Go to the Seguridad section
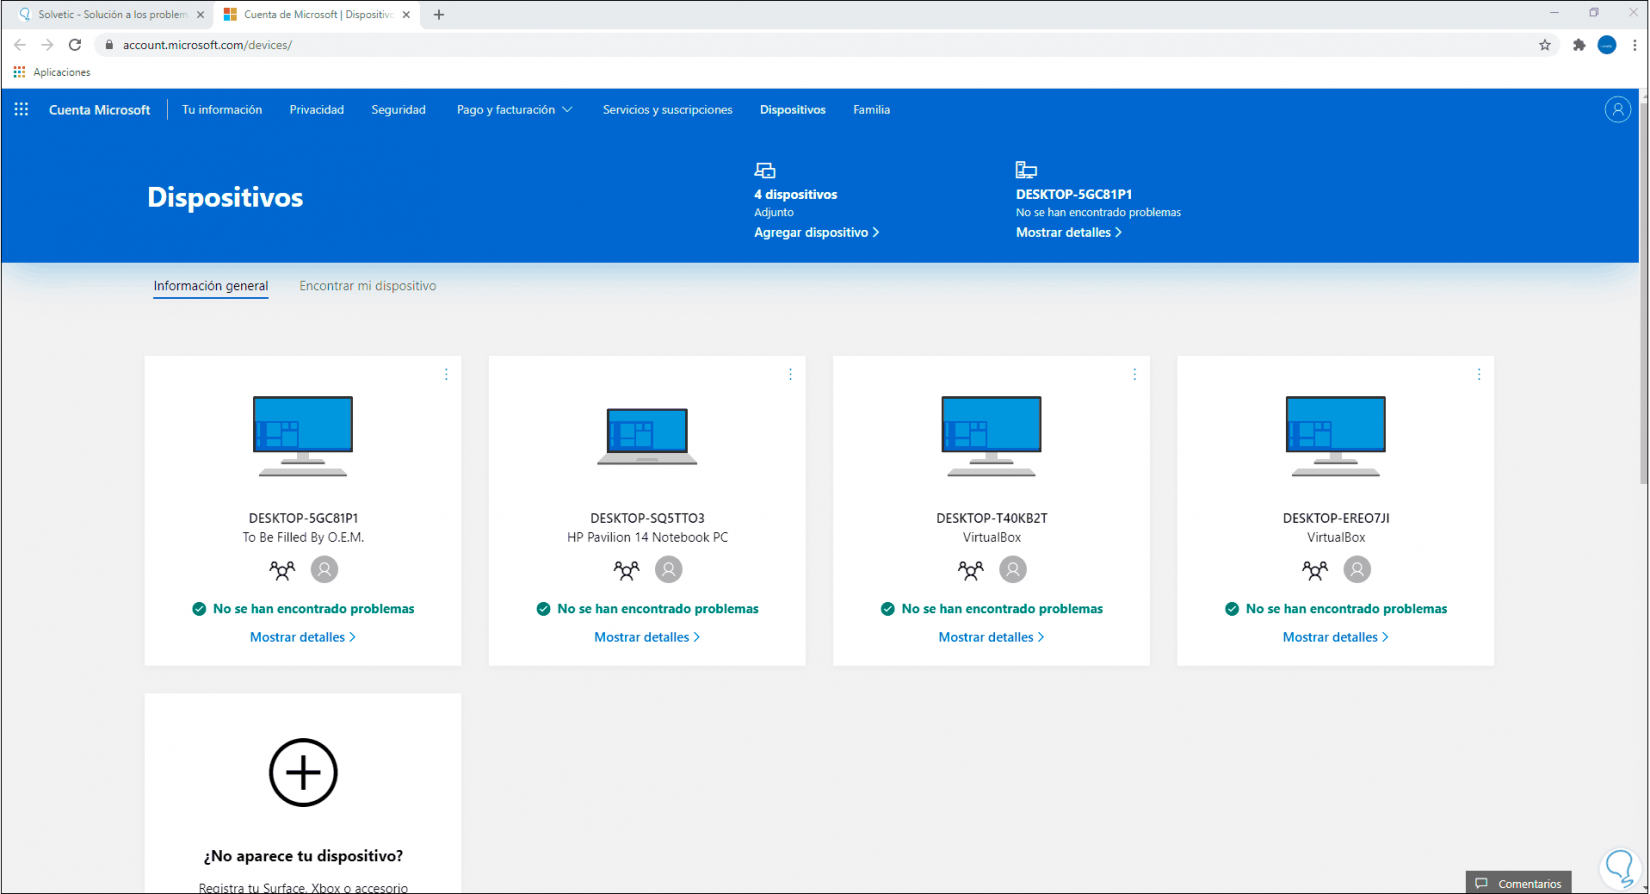The height and width of the screenshot is (894, 1650). pyautogui.click(x=398, y=110)
